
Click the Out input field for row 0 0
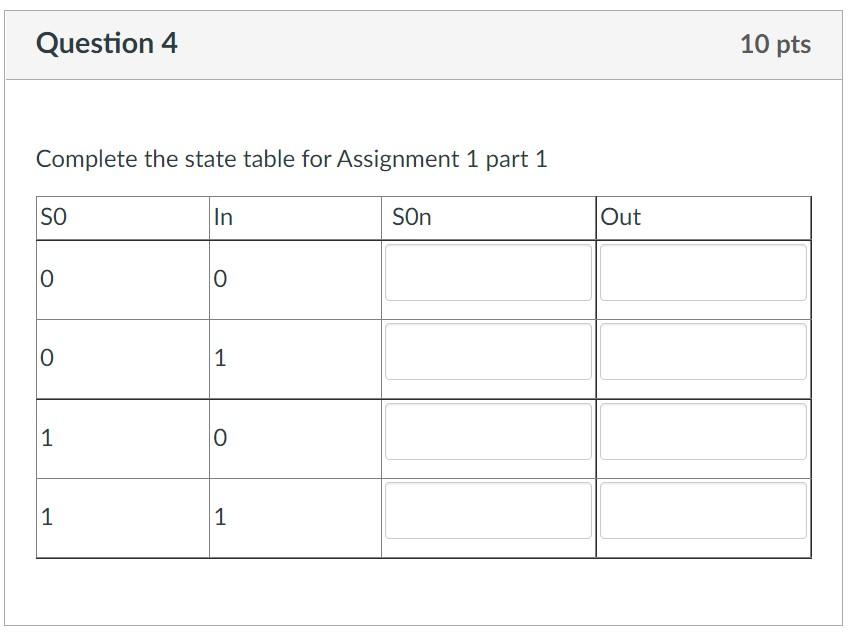(702, 273)
